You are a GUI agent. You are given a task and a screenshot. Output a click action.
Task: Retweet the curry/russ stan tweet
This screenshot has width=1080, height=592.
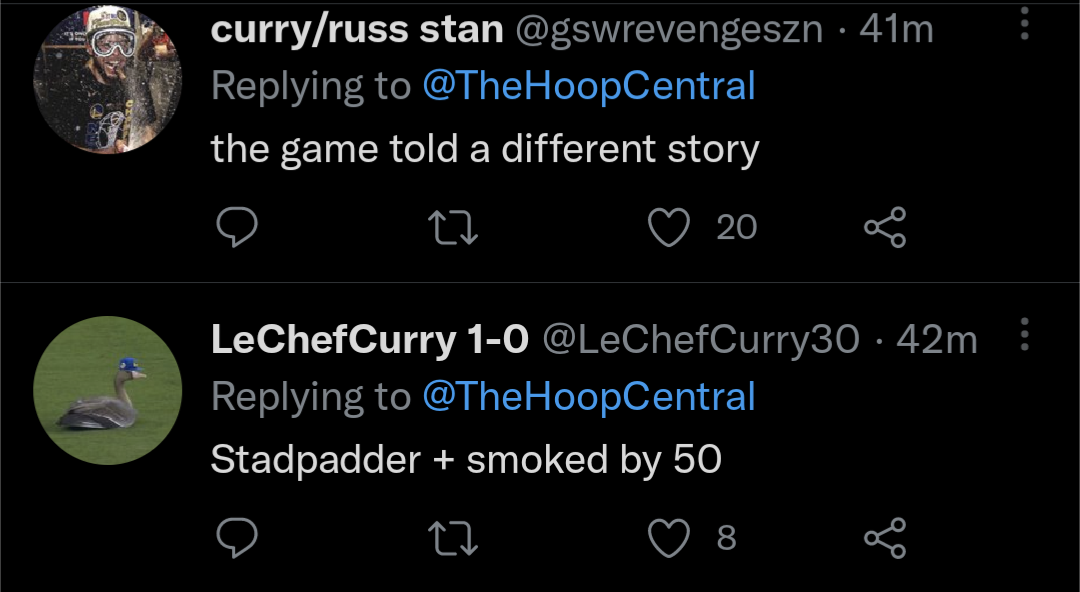(x=455, y=228)
